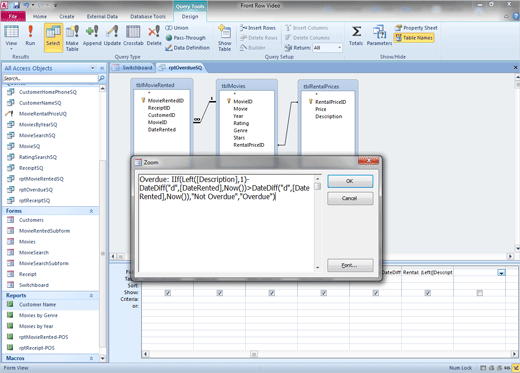Uncheck Show checkbox under Rental column
Image resolution: width=520 pixels, height=373 pixels.
428,293
